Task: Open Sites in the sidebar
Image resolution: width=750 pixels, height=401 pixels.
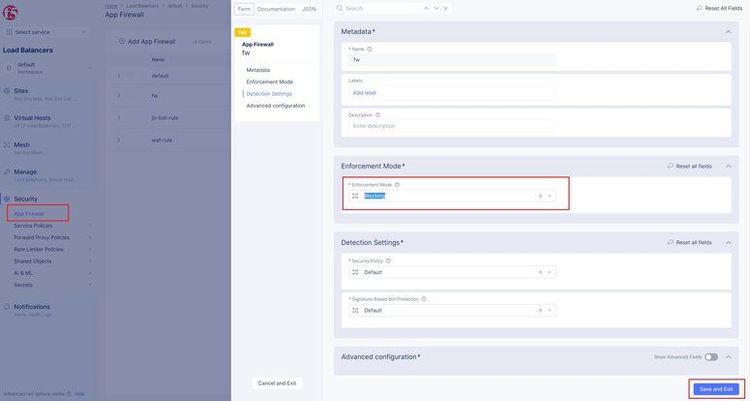Action: pos(21,91)
